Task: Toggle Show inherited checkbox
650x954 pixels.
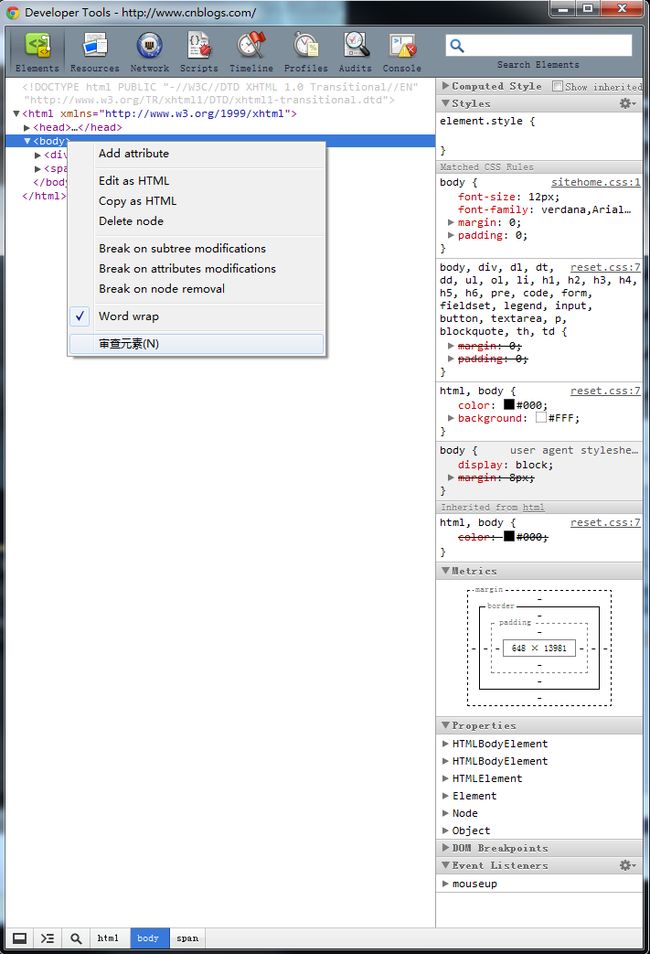Action: coord(557,86)
